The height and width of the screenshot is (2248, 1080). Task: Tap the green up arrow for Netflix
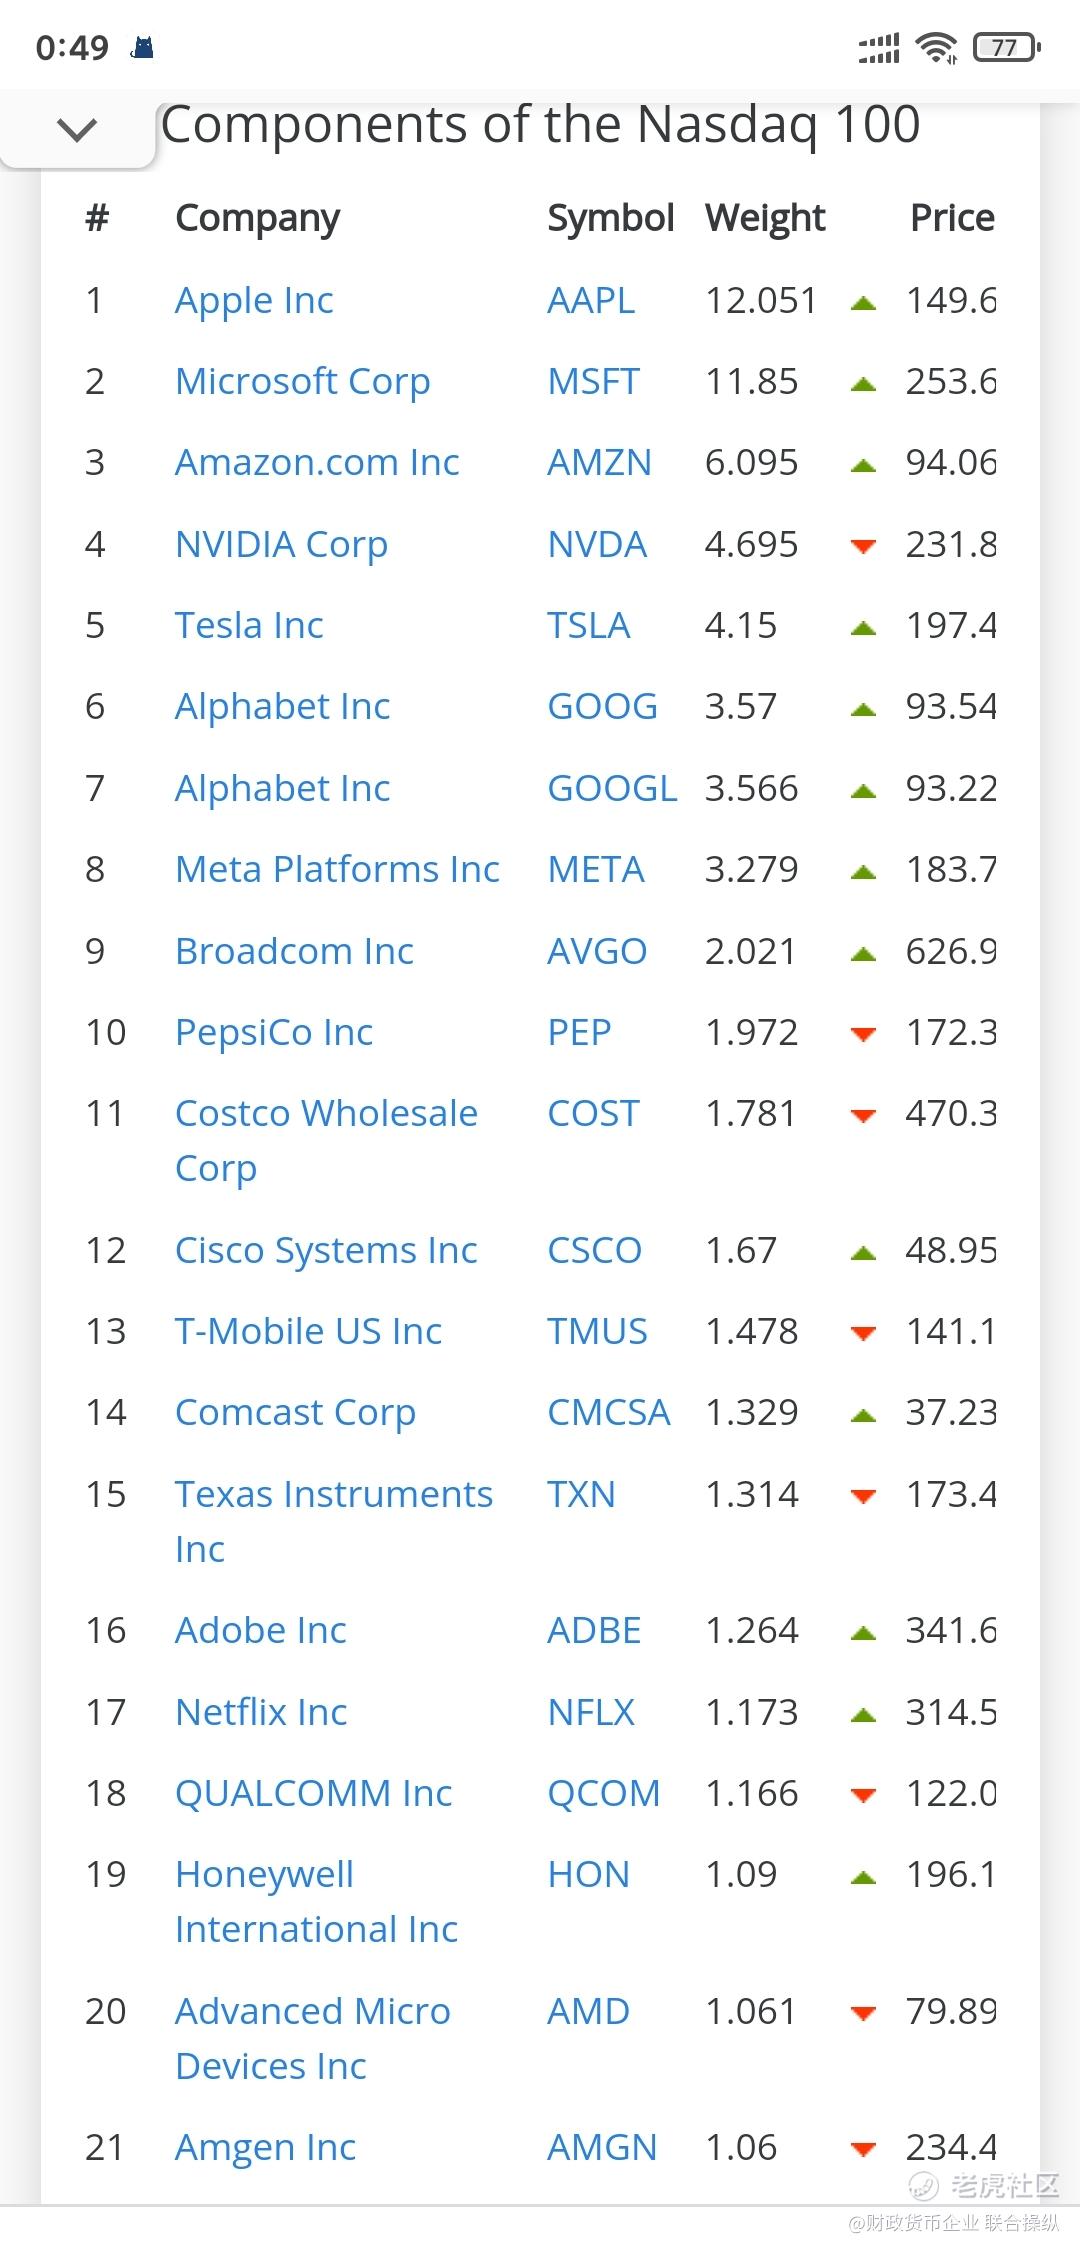tap(863, 1716)
